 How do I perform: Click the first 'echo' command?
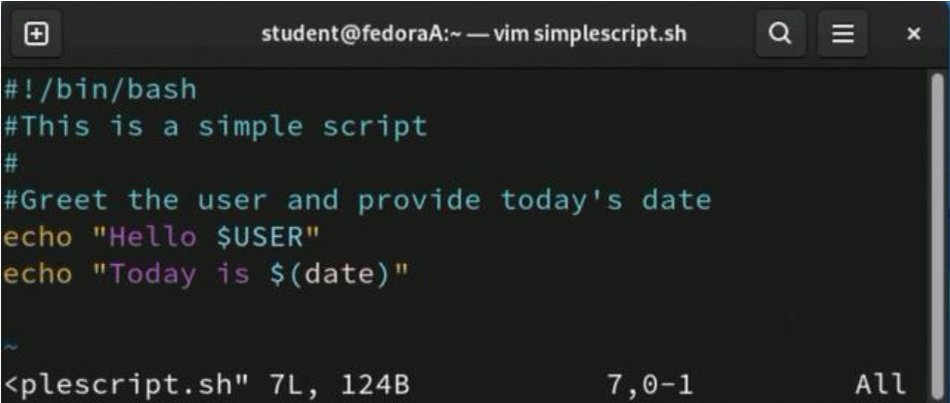click(x=36, y=237)
